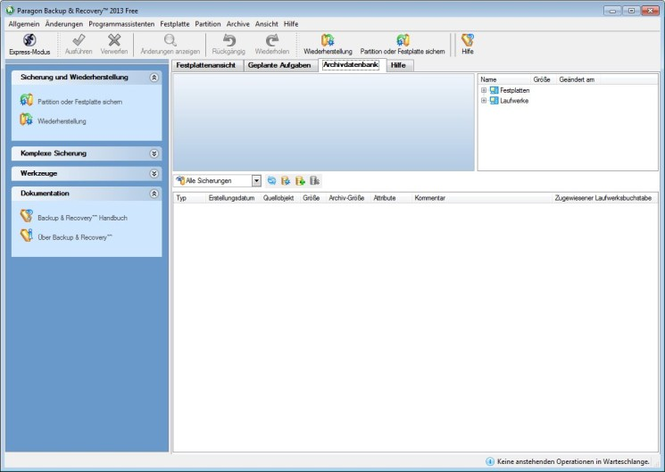This screenshot has height=472, width=665.
Task: Click the Über Backup & Recovery info icon
Action: tap(26, 235)
